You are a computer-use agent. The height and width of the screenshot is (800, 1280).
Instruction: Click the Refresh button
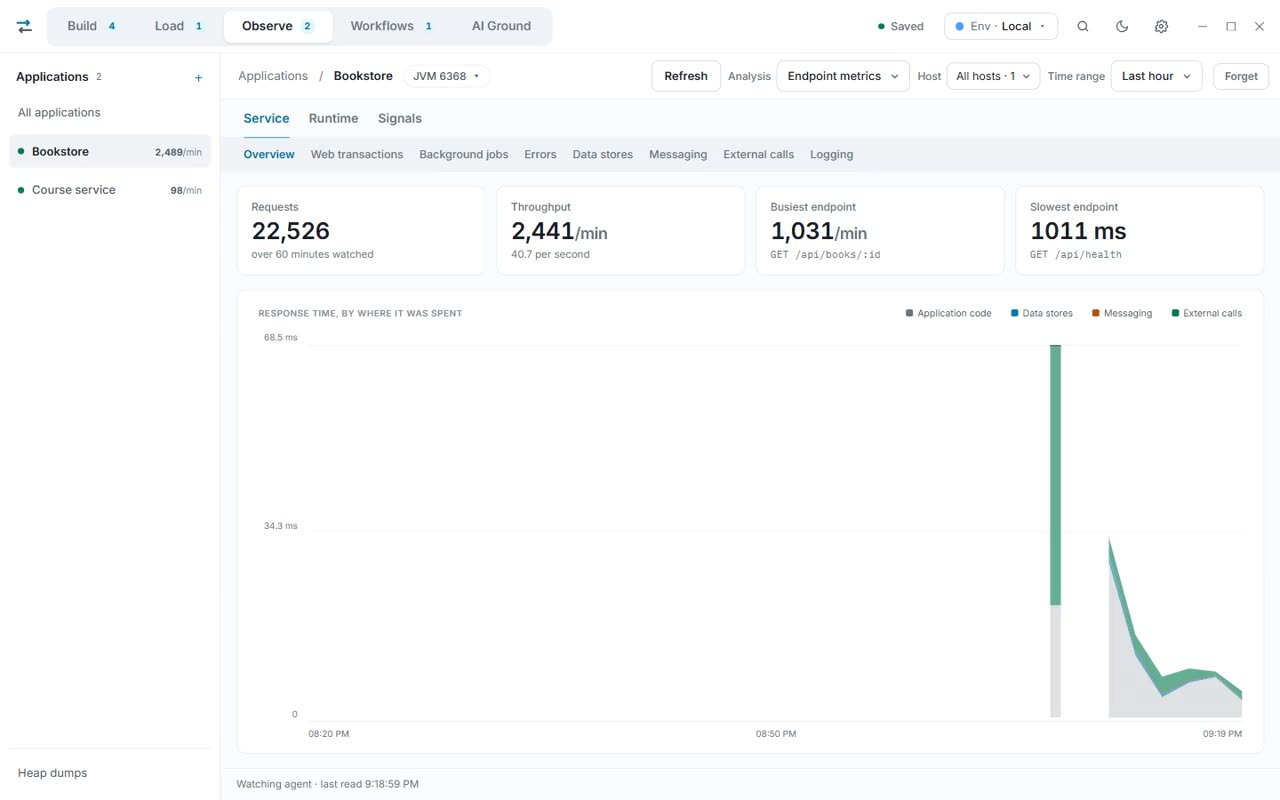[686, 76]
